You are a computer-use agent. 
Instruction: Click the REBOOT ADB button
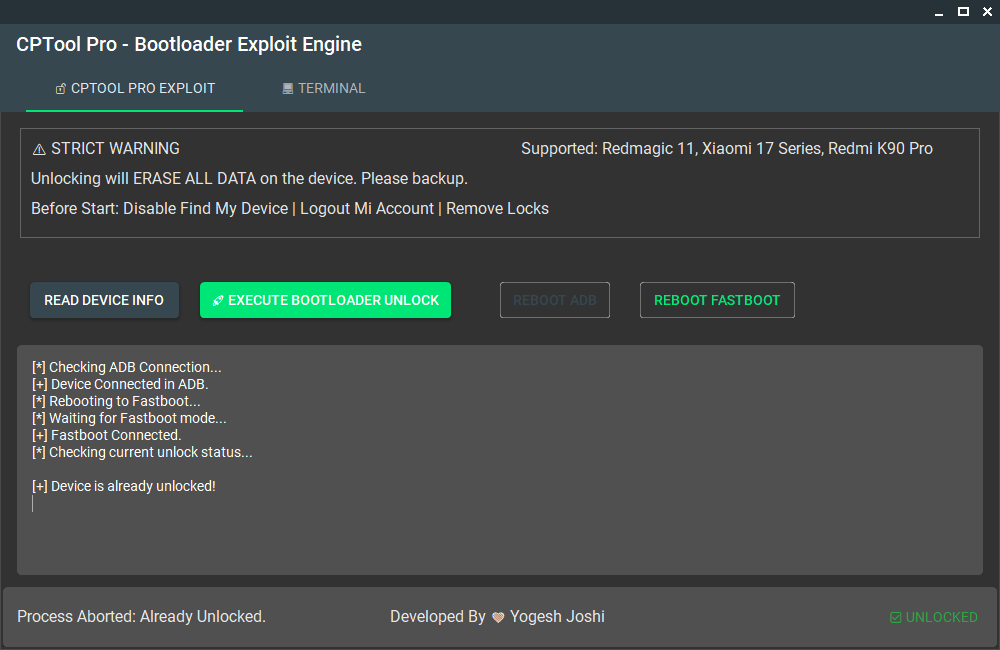[555, 300]
